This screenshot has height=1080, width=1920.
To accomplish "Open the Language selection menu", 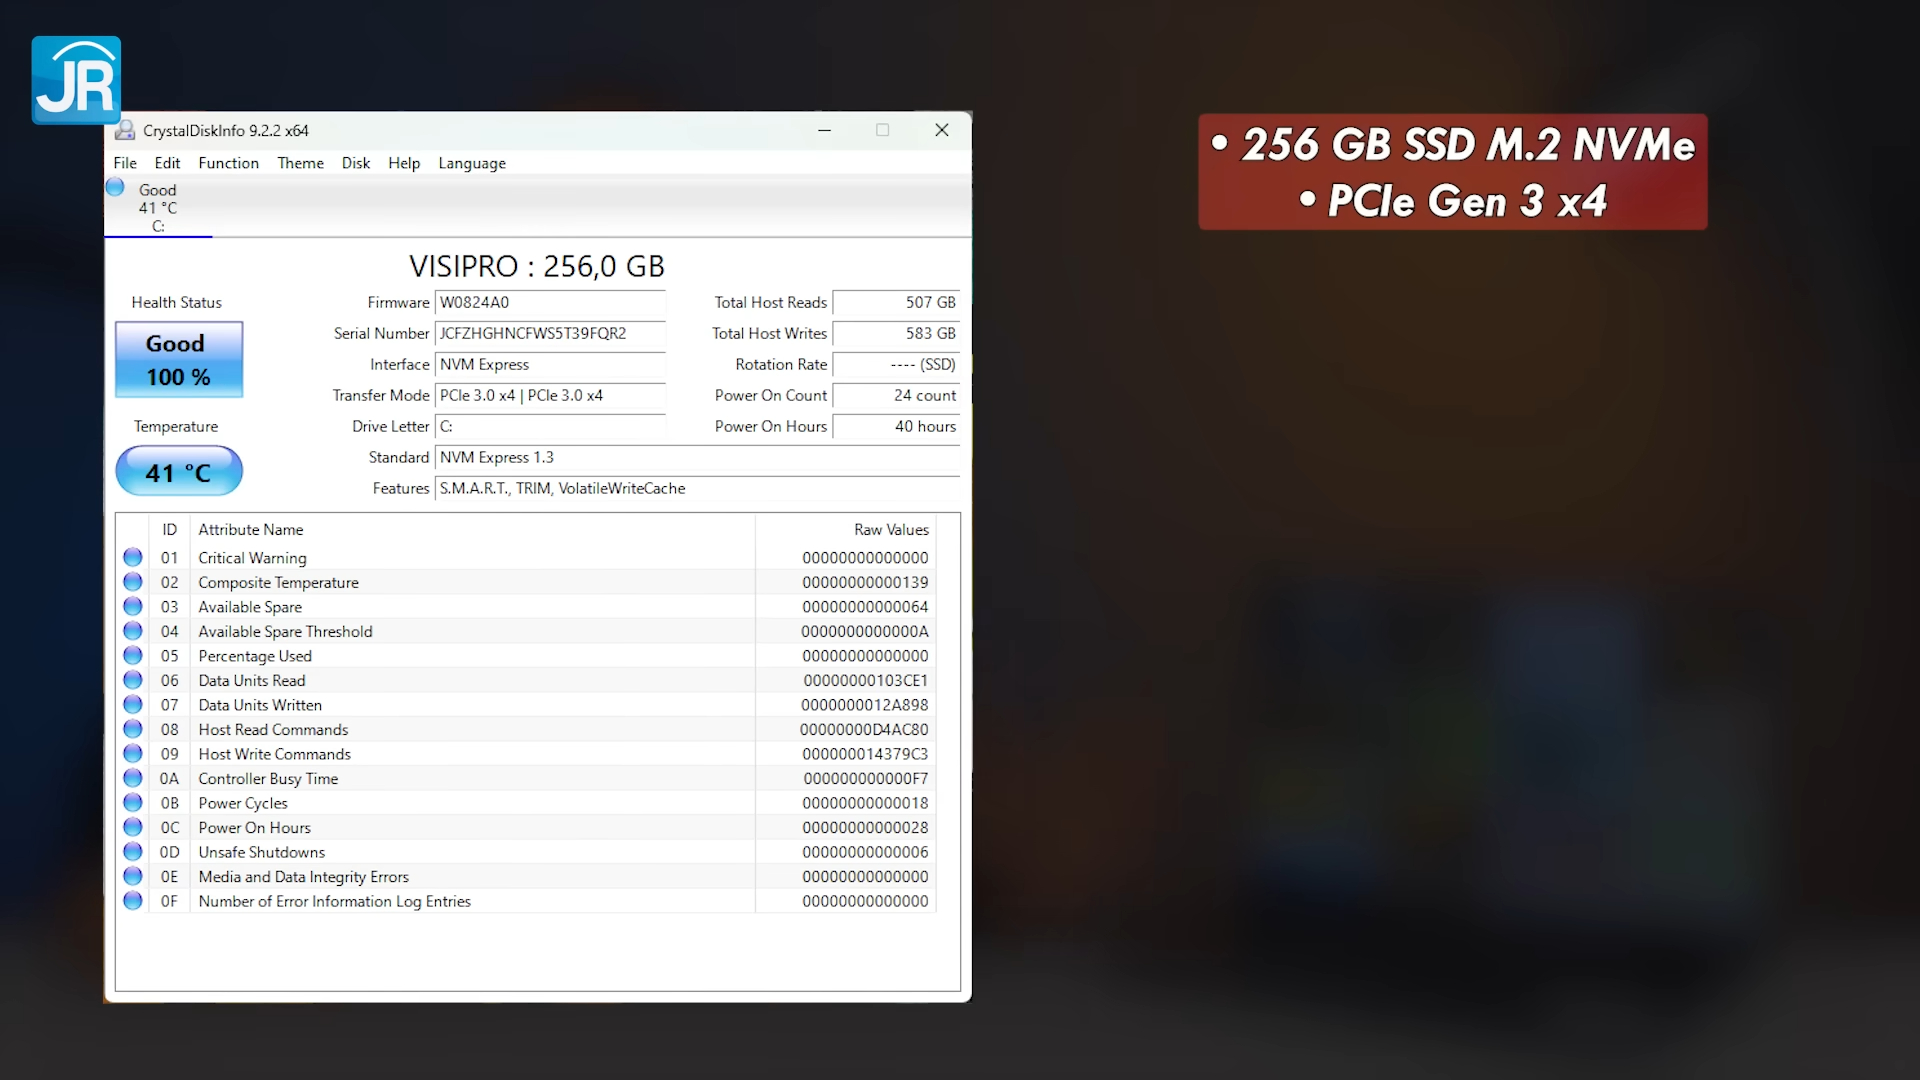I will [471, 163].
